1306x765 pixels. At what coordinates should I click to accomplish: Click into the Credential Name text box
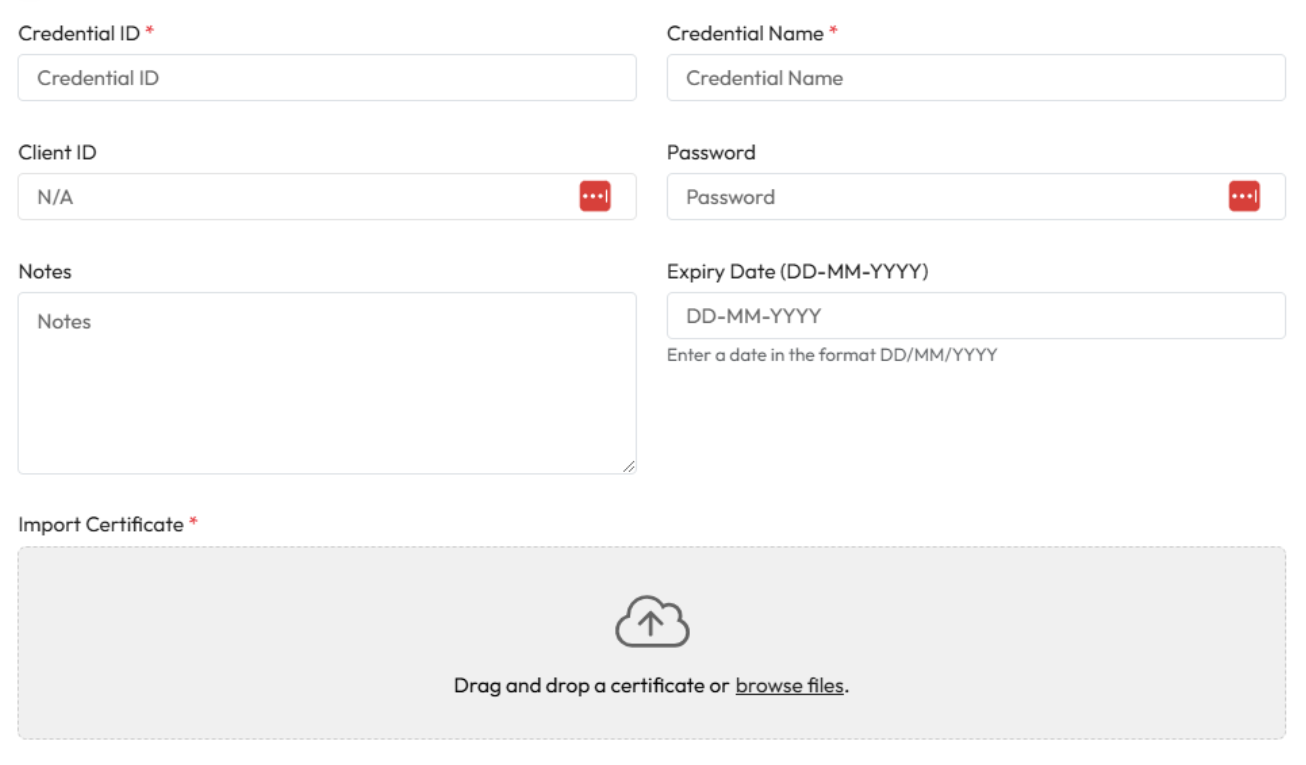(975, 78)
